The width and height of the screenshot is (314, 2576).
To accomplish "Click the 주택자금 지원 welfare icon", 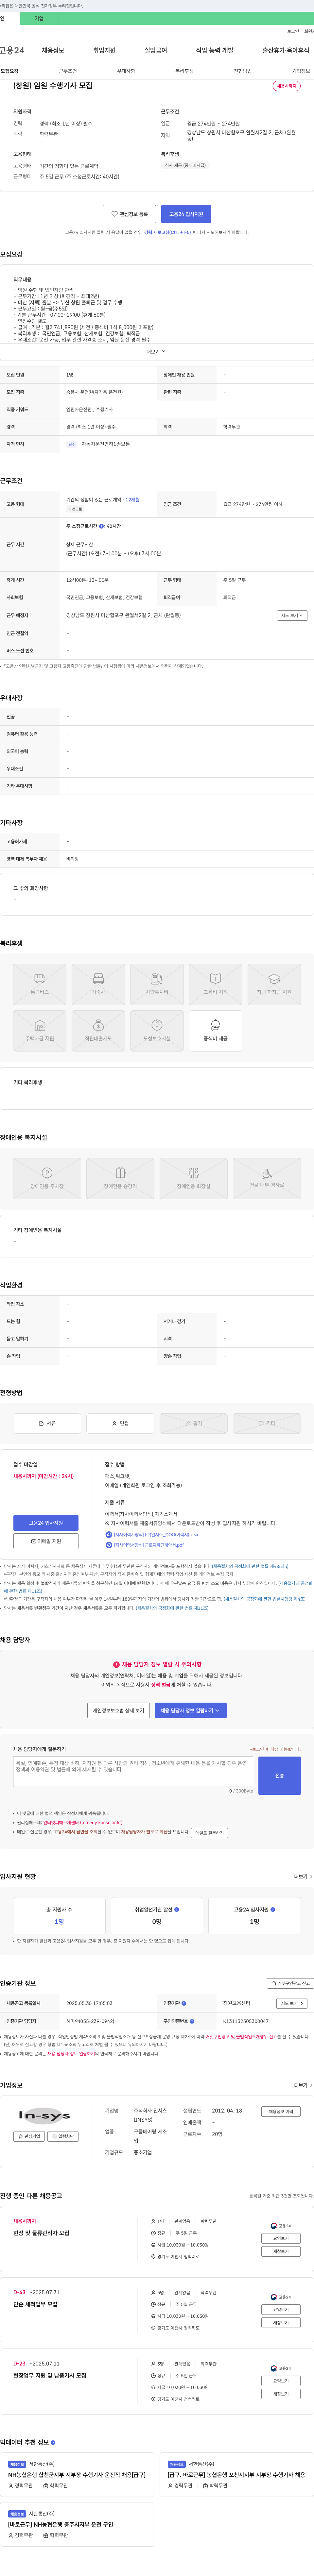I will click(40, 1031).
